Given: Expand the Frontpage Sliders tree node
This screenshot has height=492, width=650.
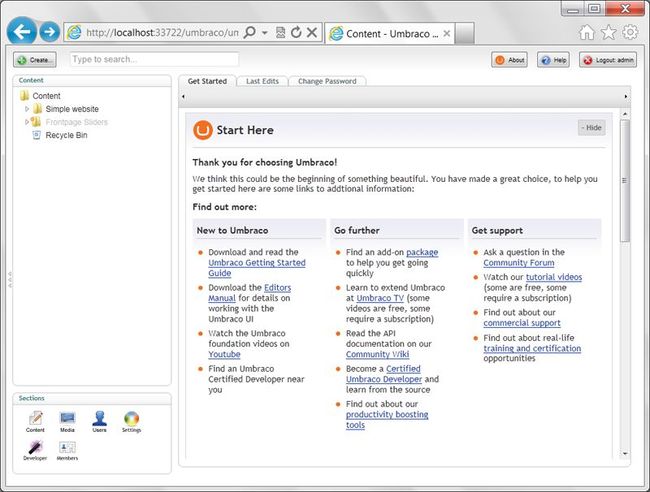Looking at the screenshot, I should pyautogui.click(x=27, y=122).
